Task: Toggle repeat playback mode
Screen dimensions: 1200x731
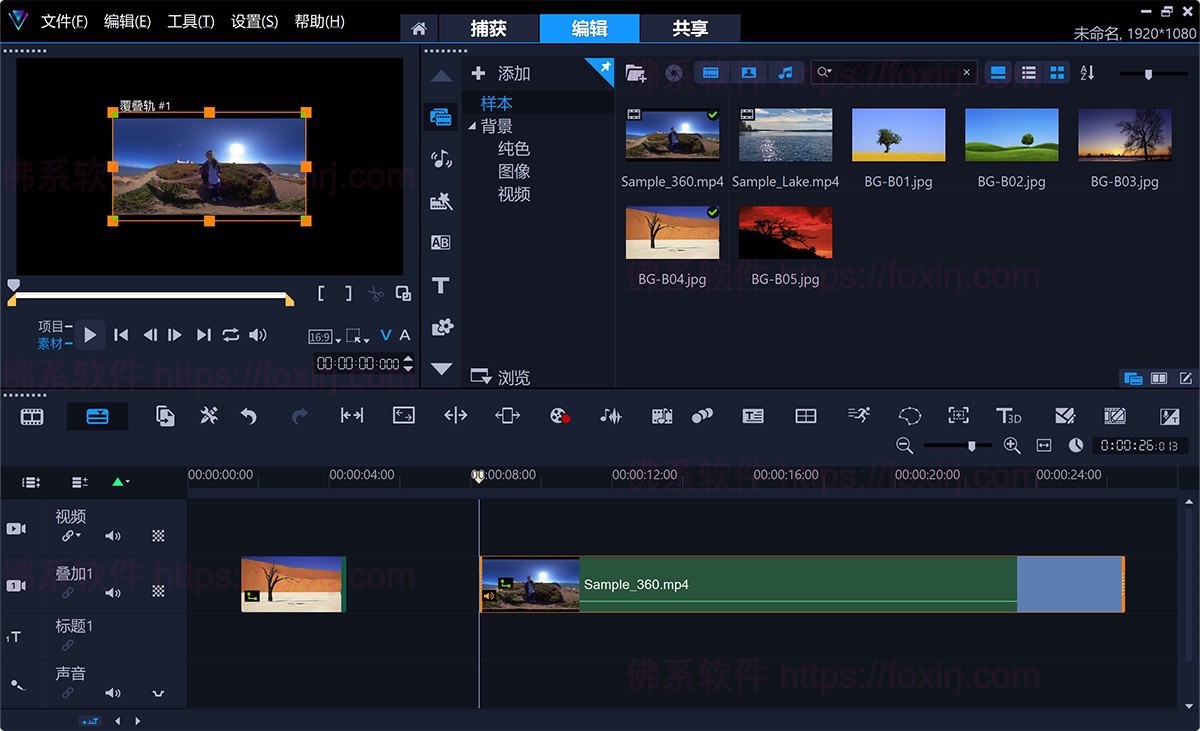Action: point(231,335)
